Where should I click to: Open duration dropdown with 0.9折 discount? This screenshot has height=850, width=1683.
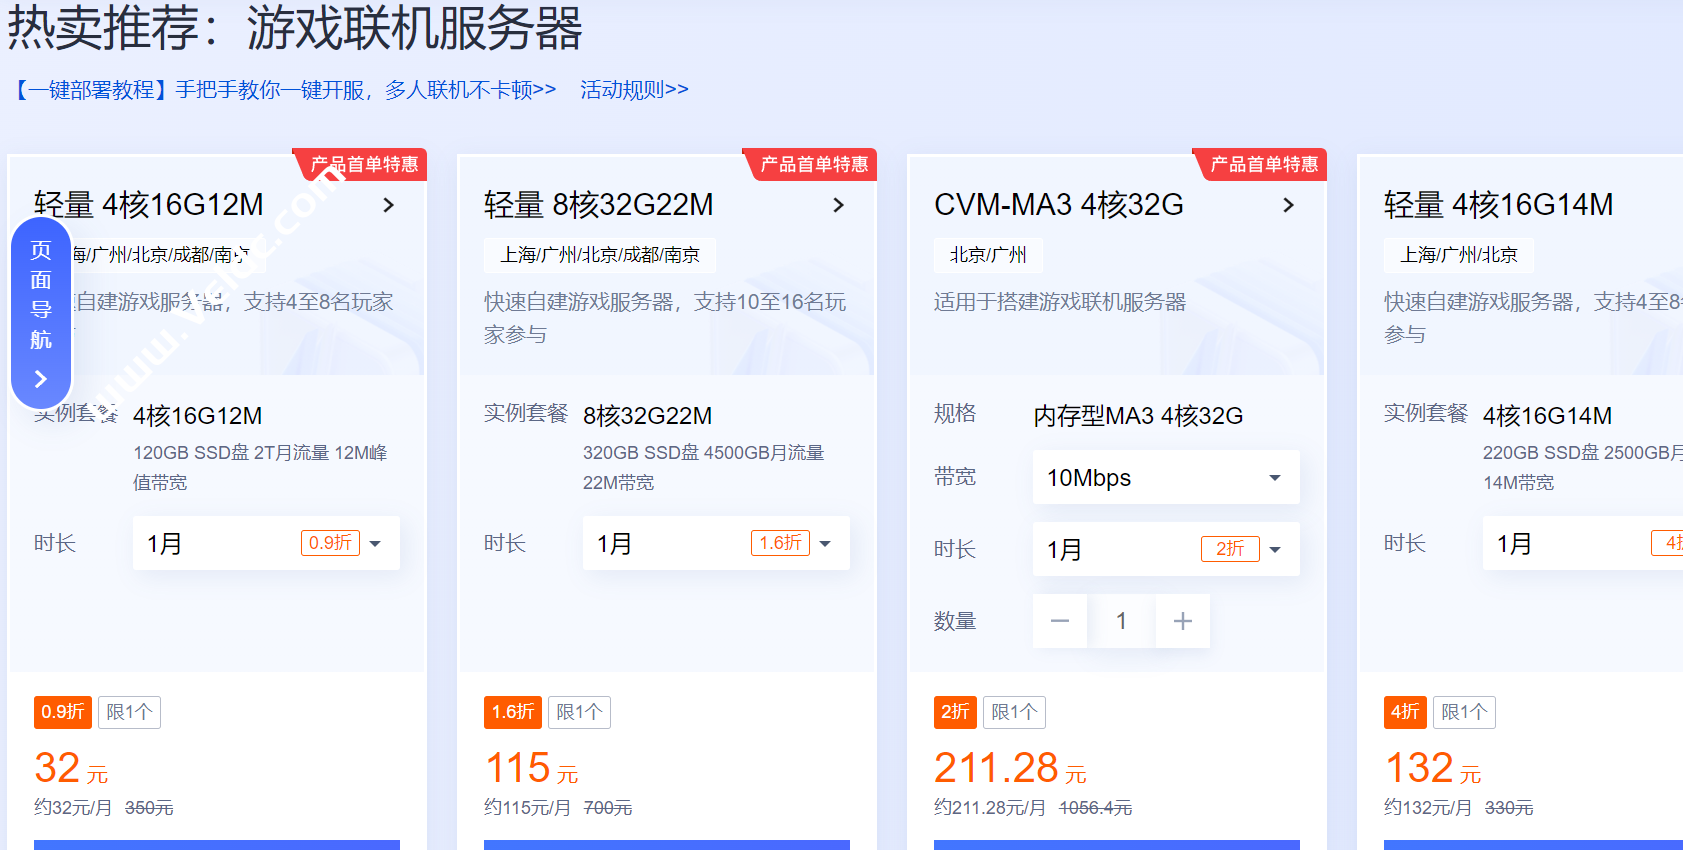(266, 543)
